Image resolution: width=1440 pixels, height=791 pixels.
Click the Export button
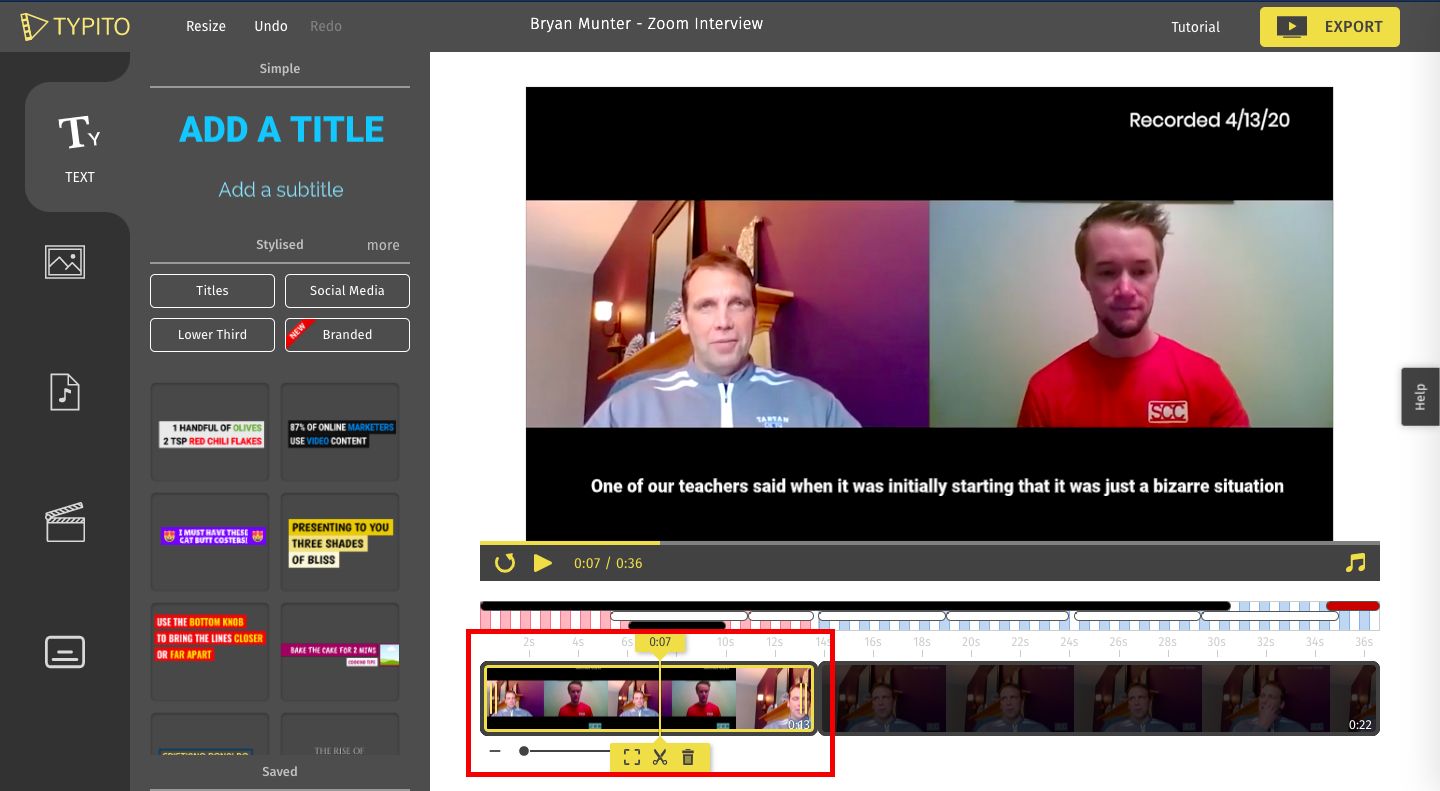[x=1329, y=27]
